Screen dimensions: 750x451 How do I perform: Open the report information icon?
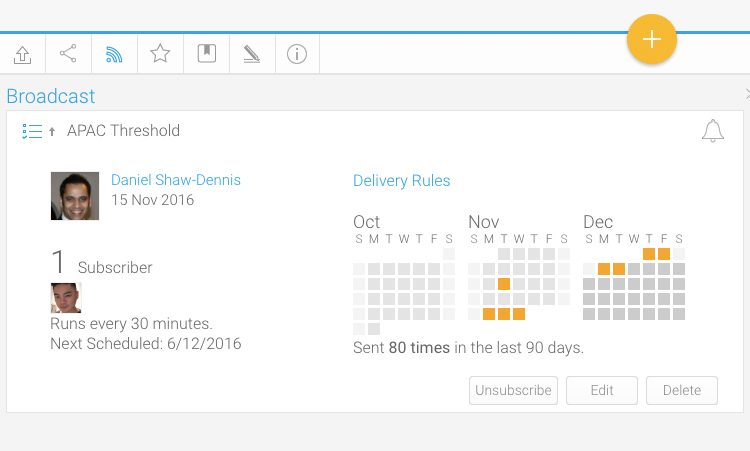[x=297, y=54]
